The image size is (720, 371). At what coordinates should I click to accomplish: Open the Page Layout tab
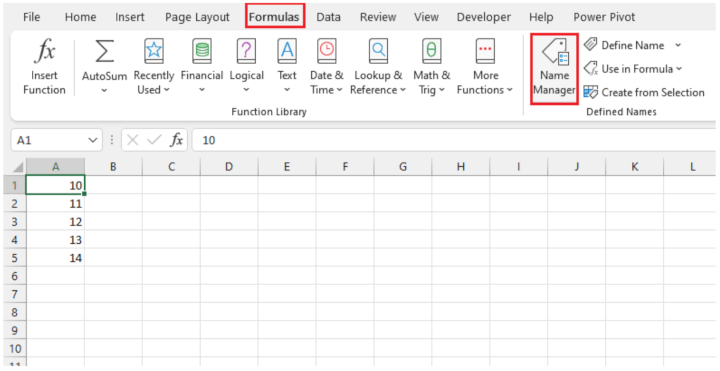[197, 17]
